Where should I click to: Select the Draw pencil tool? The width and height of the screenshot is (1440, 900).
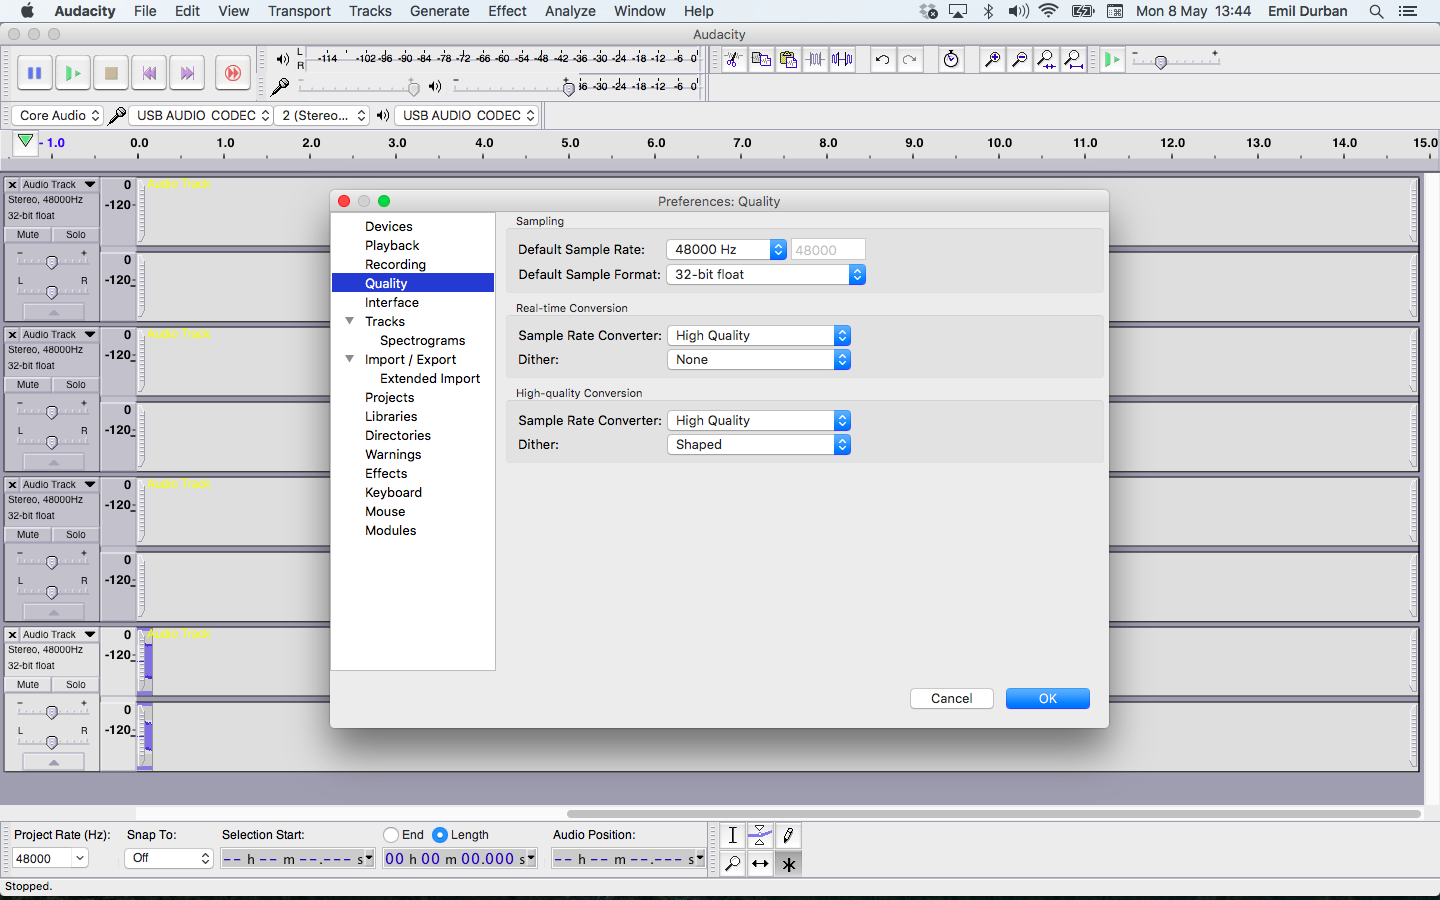click(788, 835)
